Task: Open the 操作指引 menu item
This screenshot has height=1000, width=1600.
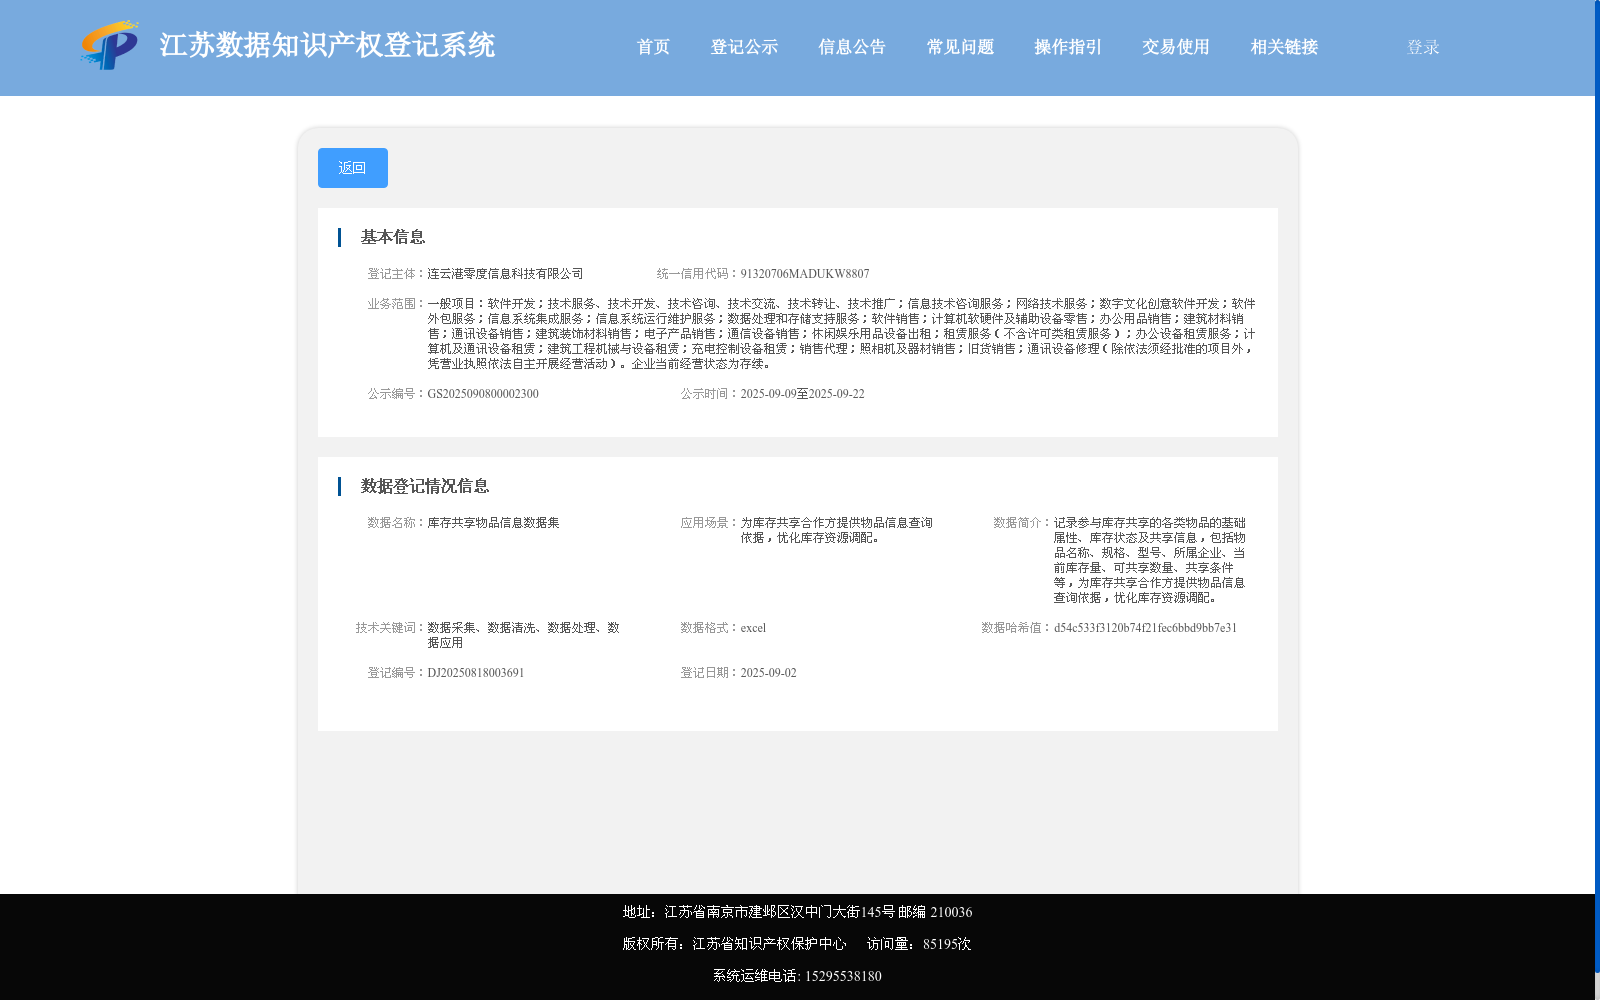Action: (x=1069, y=47)
